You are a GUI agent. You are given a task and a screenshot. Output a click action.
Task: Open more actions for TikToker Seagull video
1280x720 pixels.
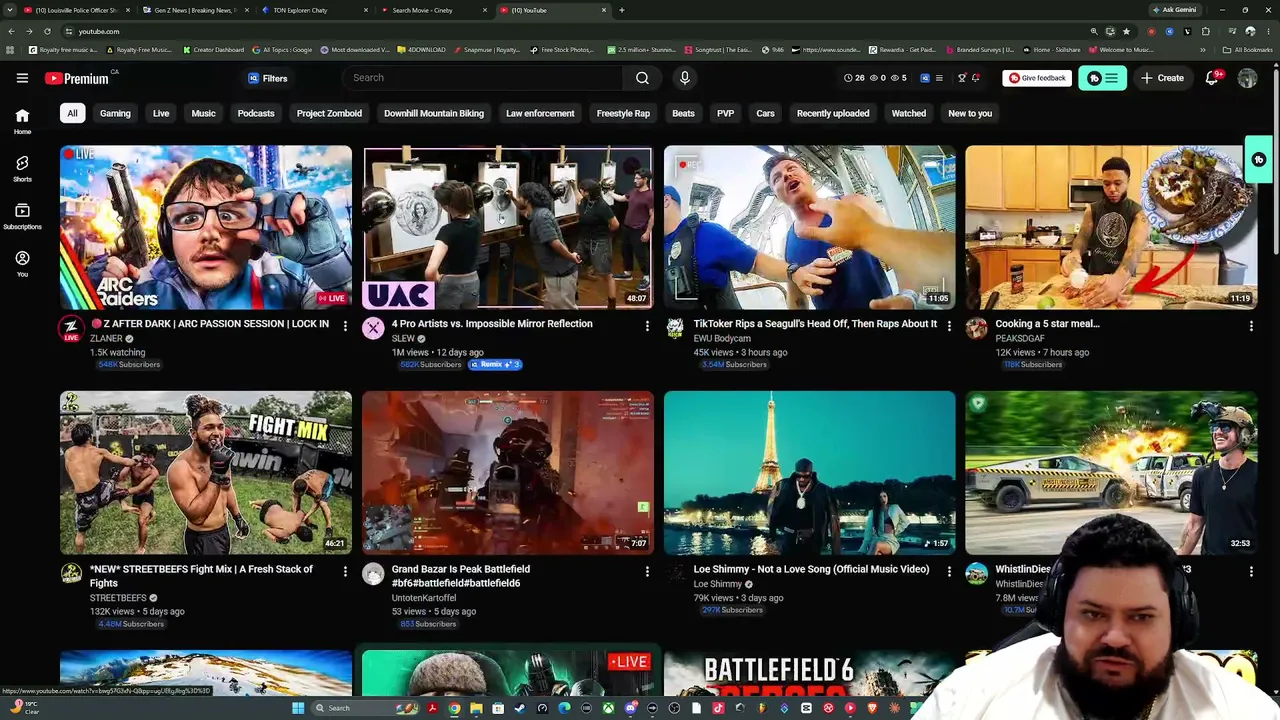(949, 325)
